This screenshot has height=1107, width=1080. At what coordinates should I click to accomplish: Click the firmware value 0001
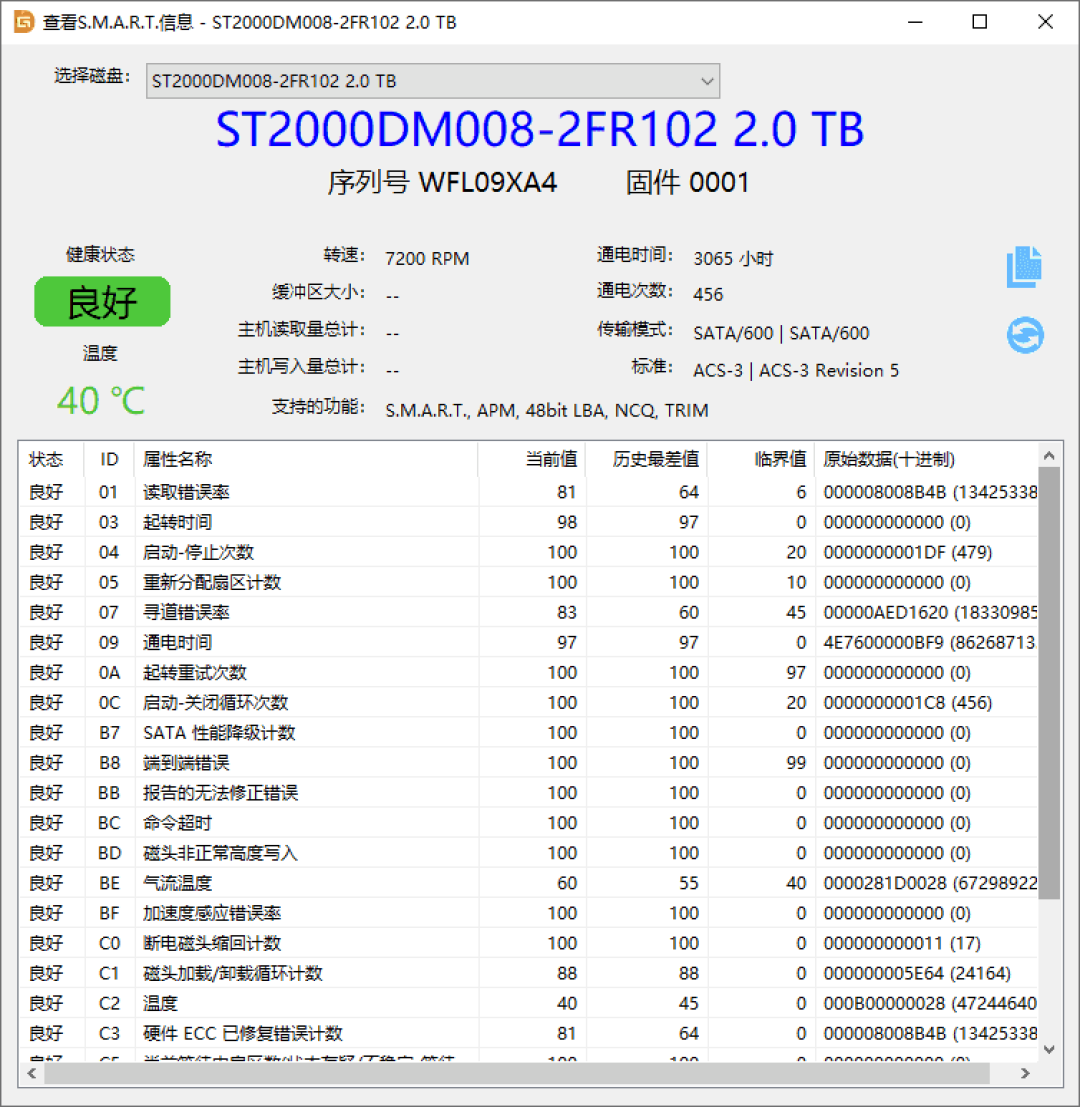[719, 183]
